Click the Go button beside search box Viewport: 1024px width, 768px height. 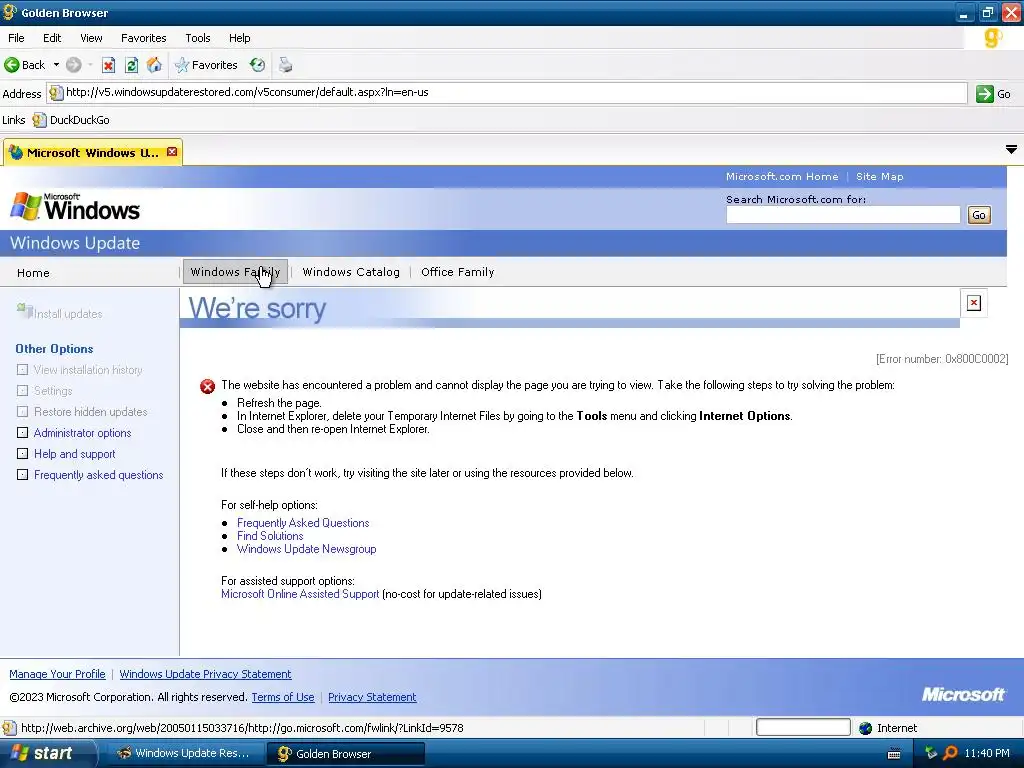tap(979, 215)
